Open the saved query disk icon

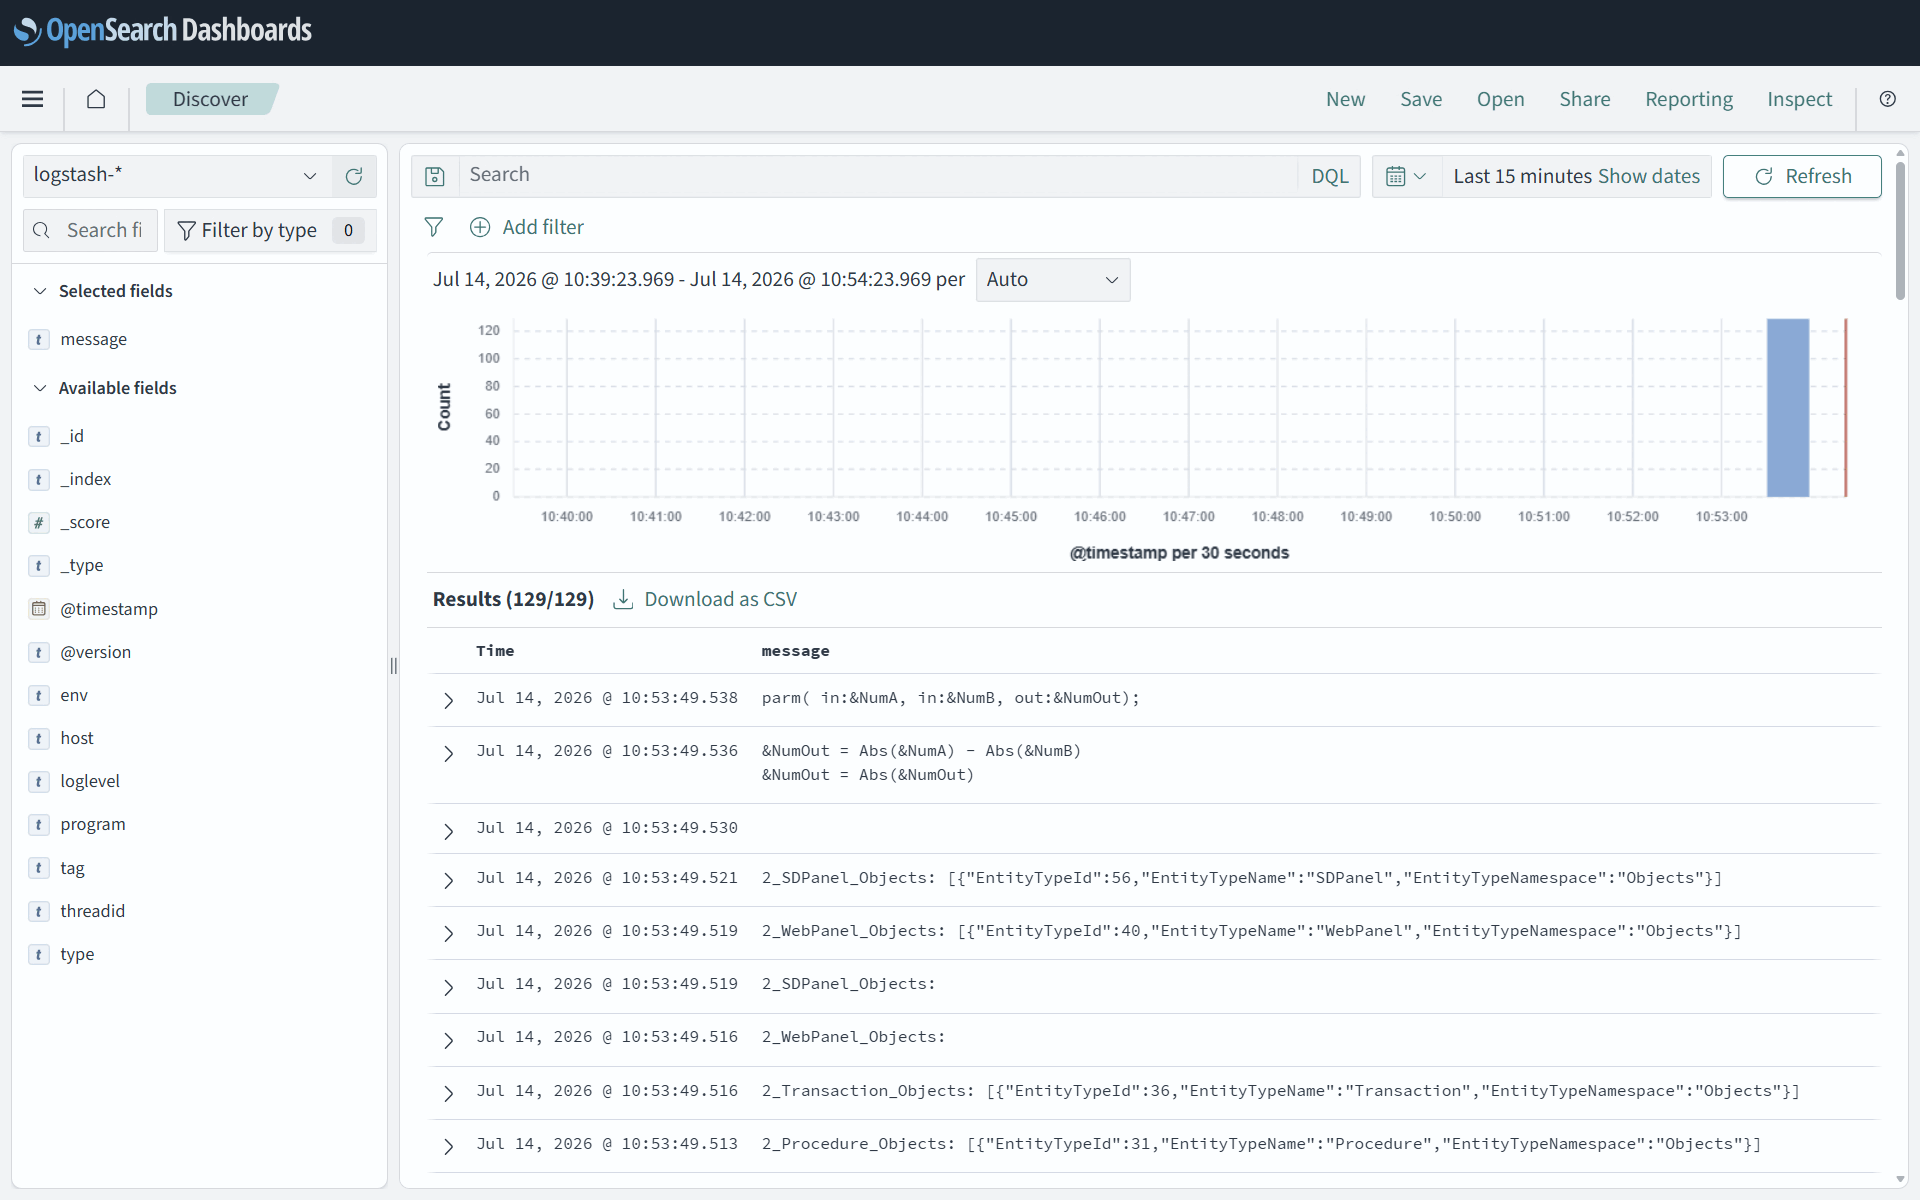tap(435, 176)
